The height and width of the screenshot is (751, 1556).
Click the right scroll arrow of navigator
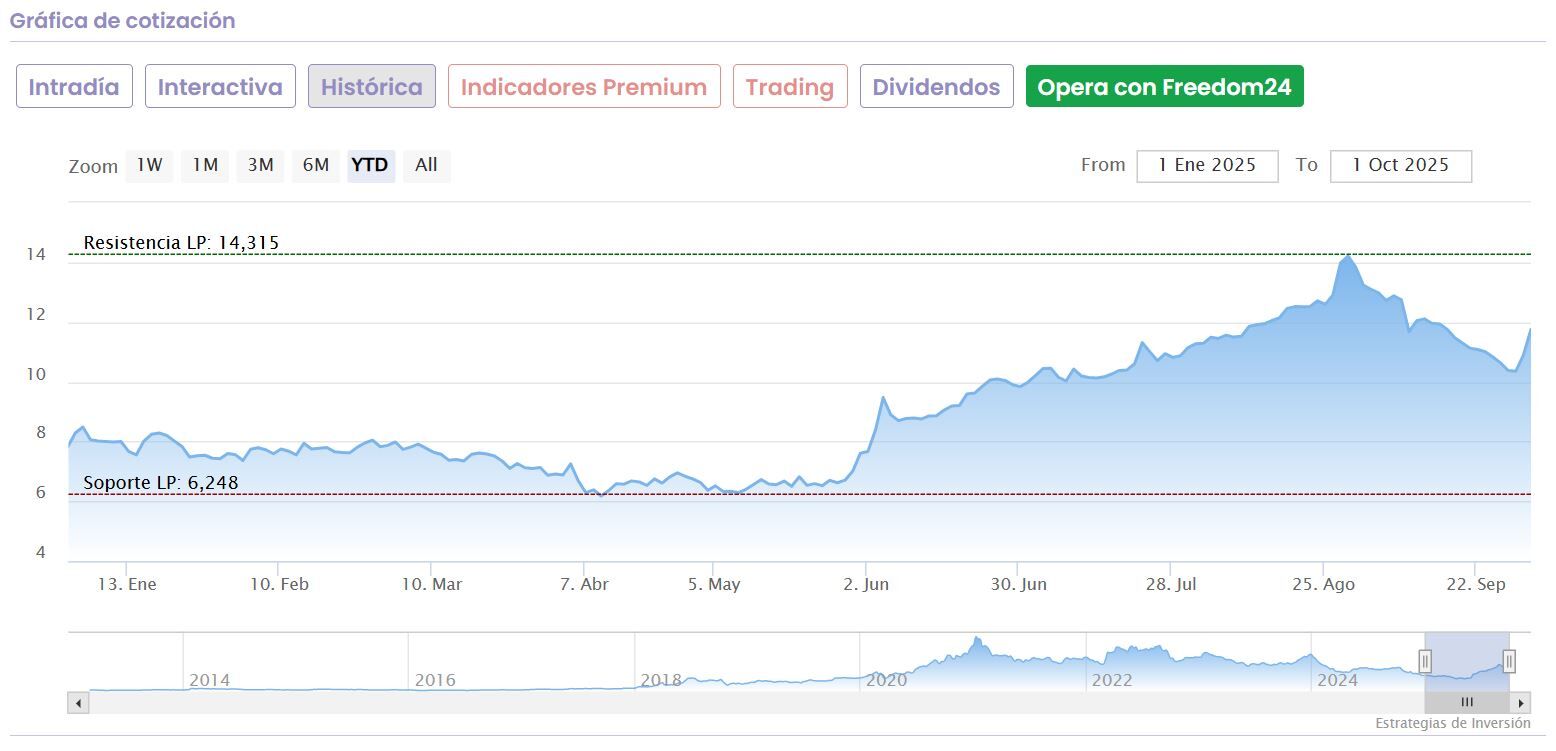click(1521, 703)
